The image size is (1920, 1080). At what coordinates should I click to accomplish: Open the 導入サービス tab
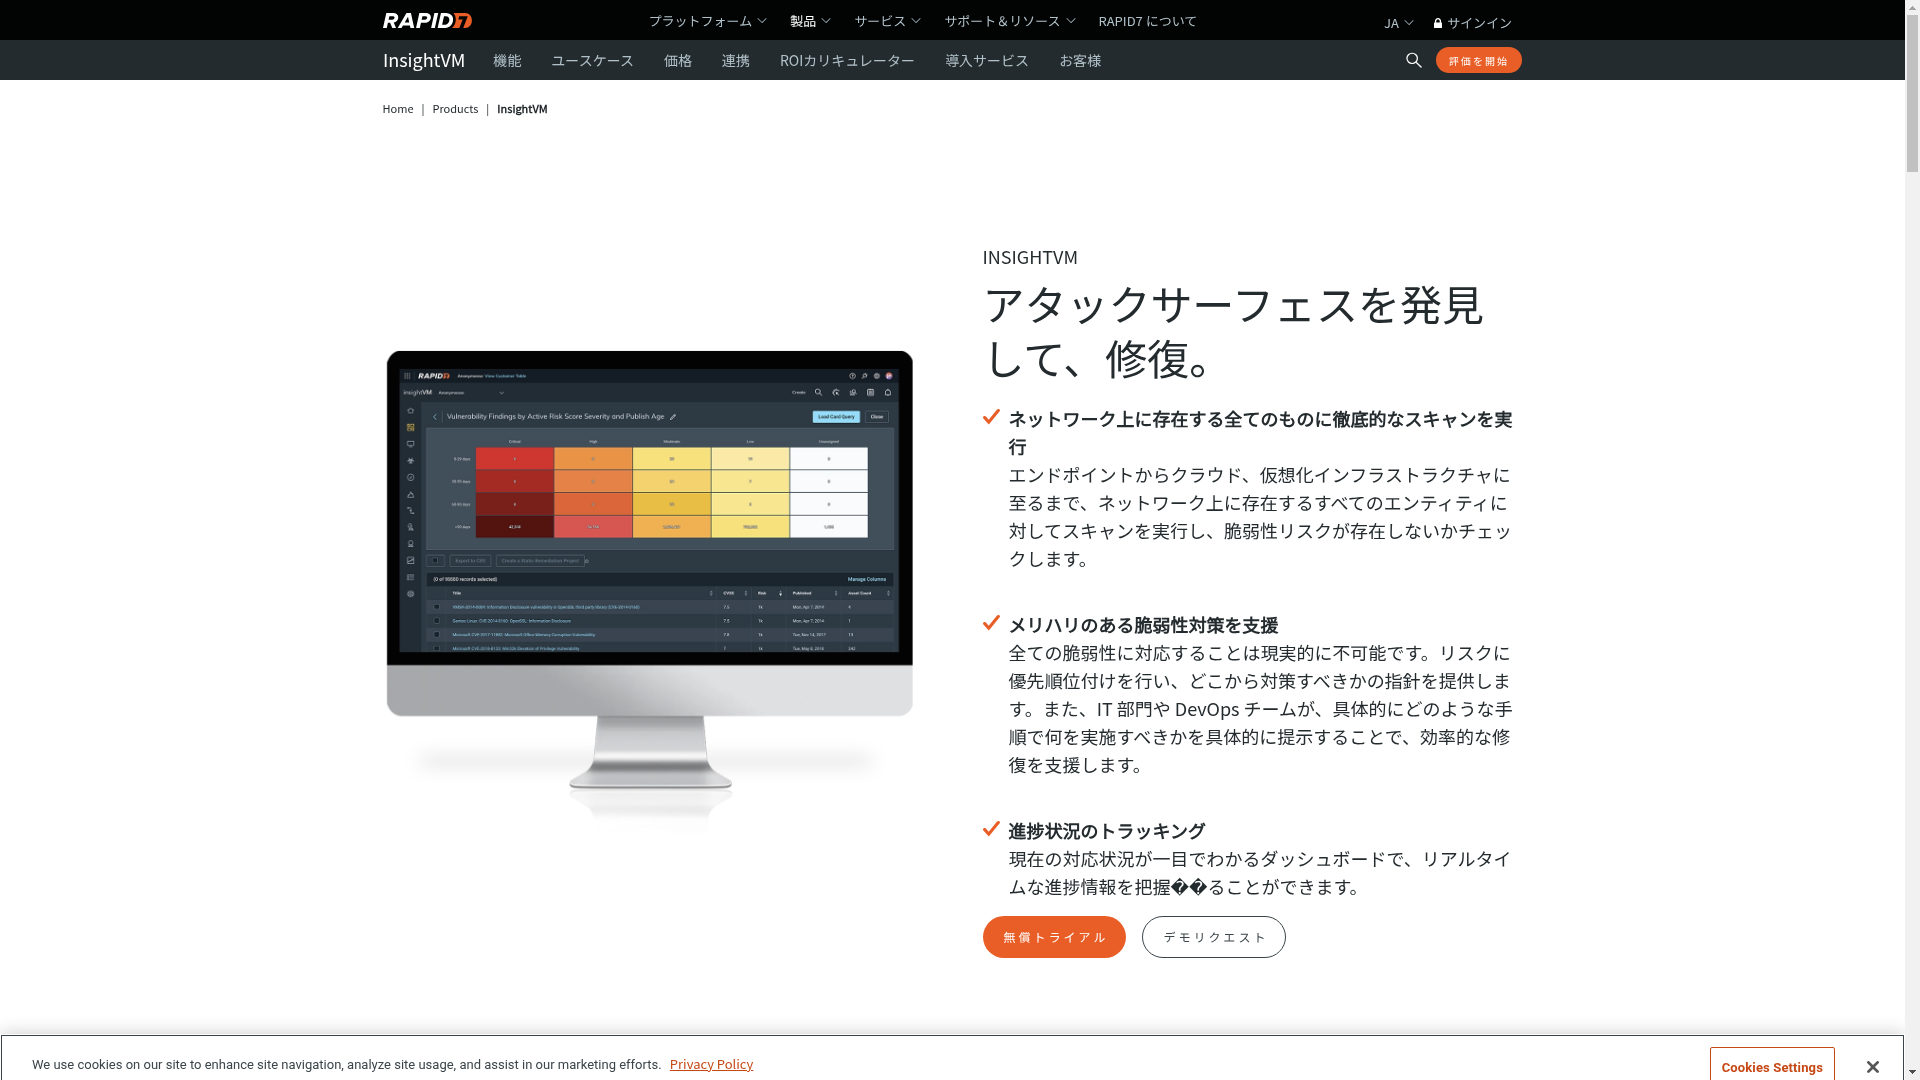987,60
